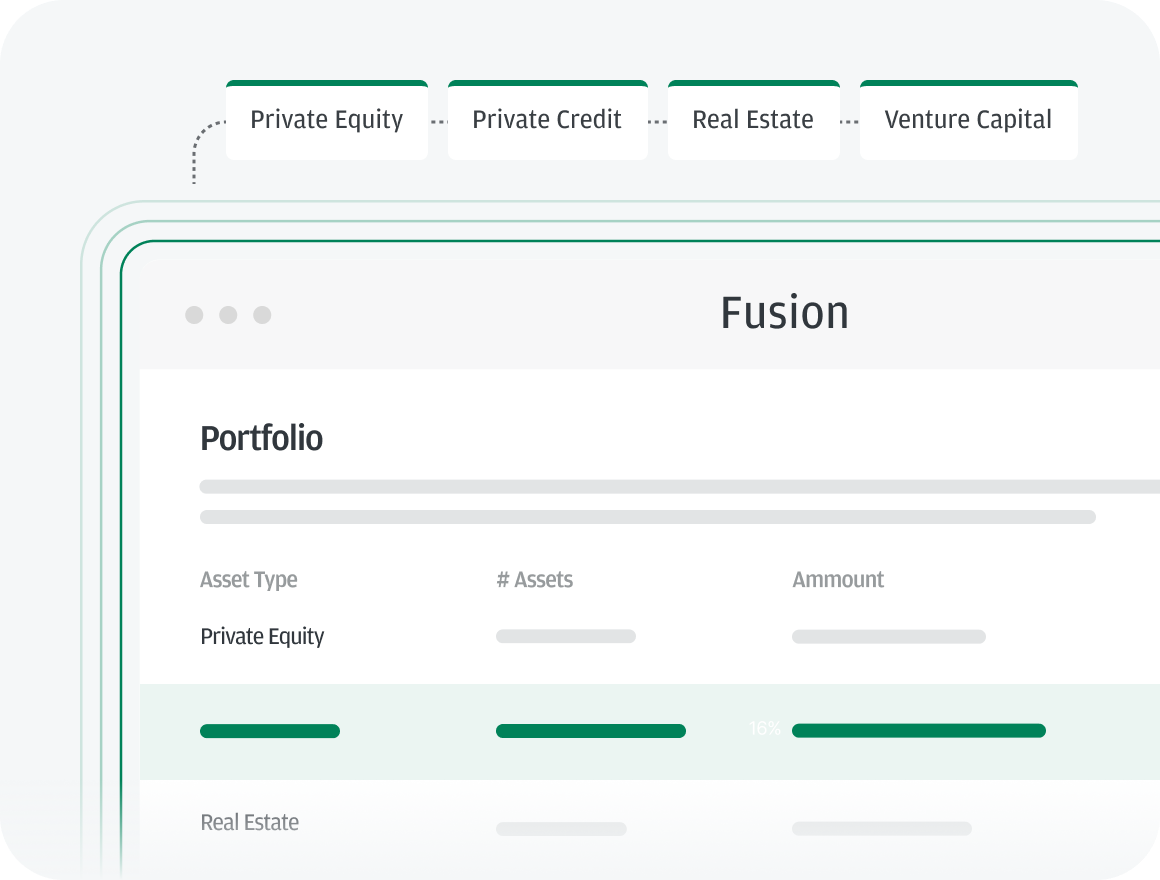This screenshot has width=1160, height=880.
Task: Switch to the Private Credit tab
Action: (547, 120)
